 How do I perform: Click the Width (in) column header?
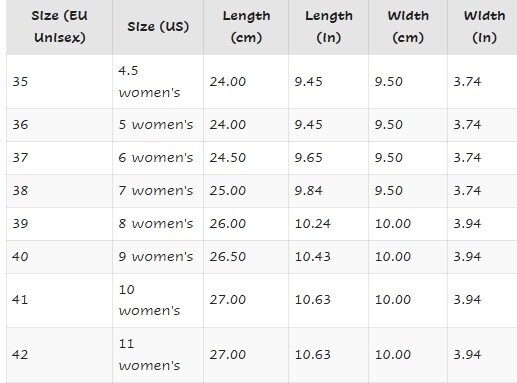pyautogui.click(x=482, y=27)
